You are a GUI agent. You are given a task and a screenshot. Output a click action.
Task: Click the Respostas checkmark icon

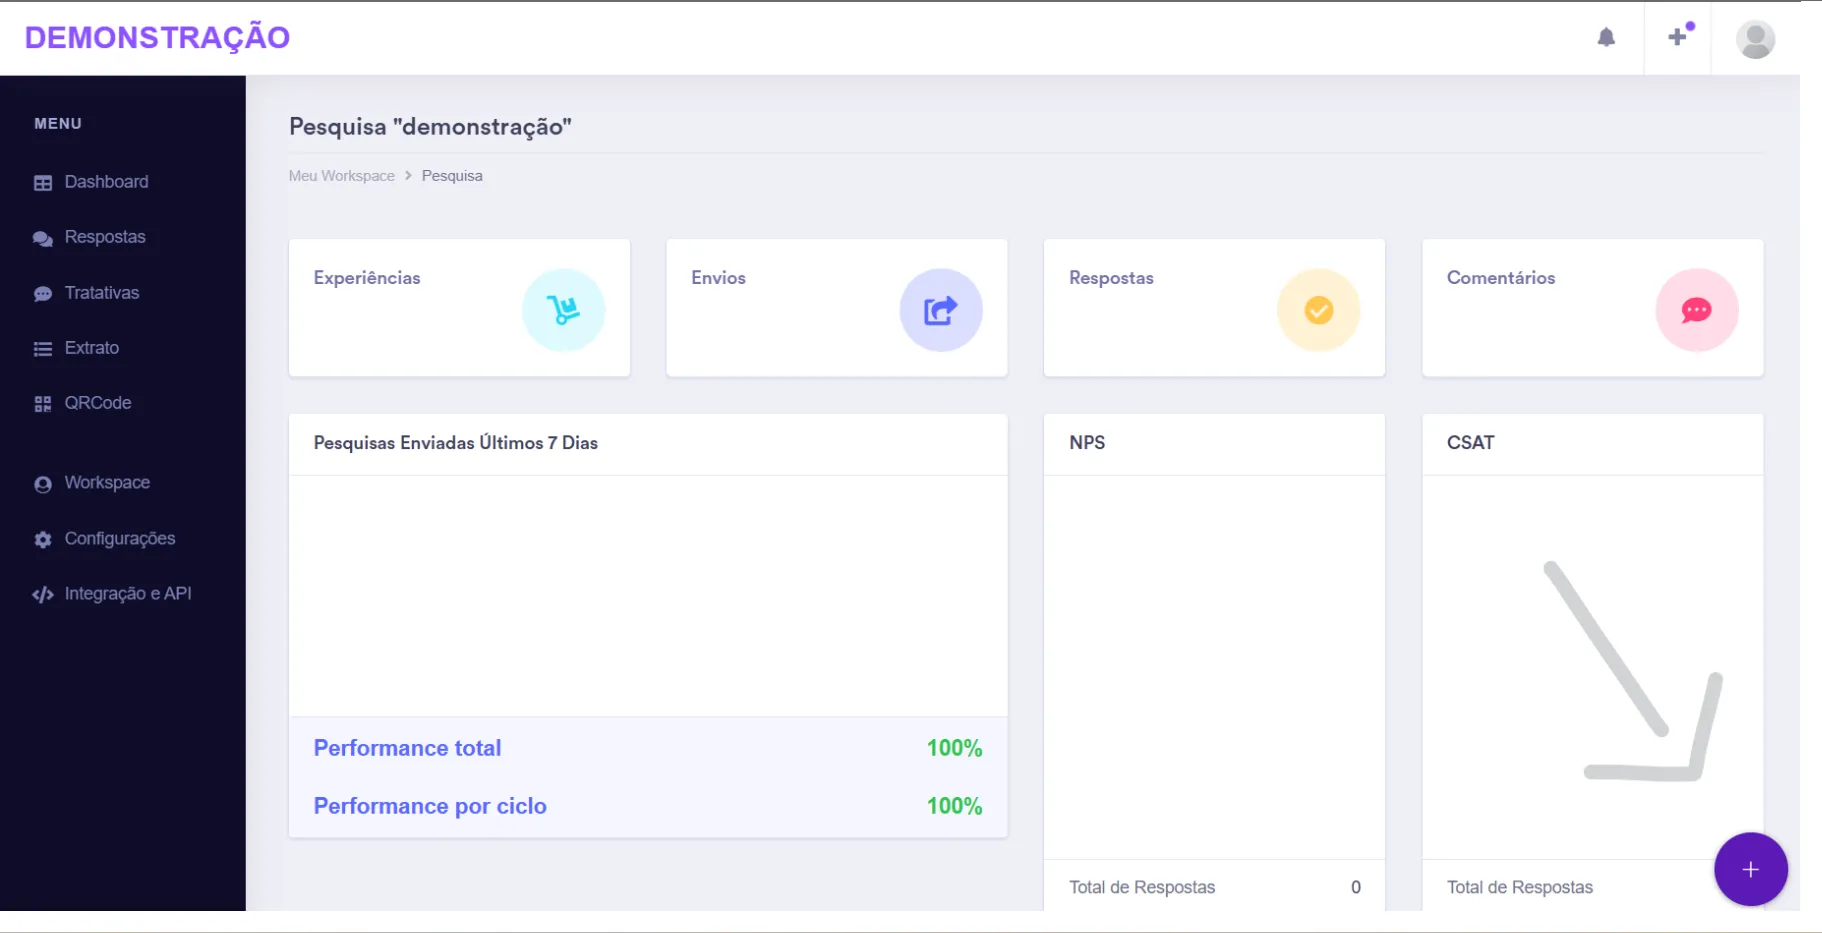1319,310
